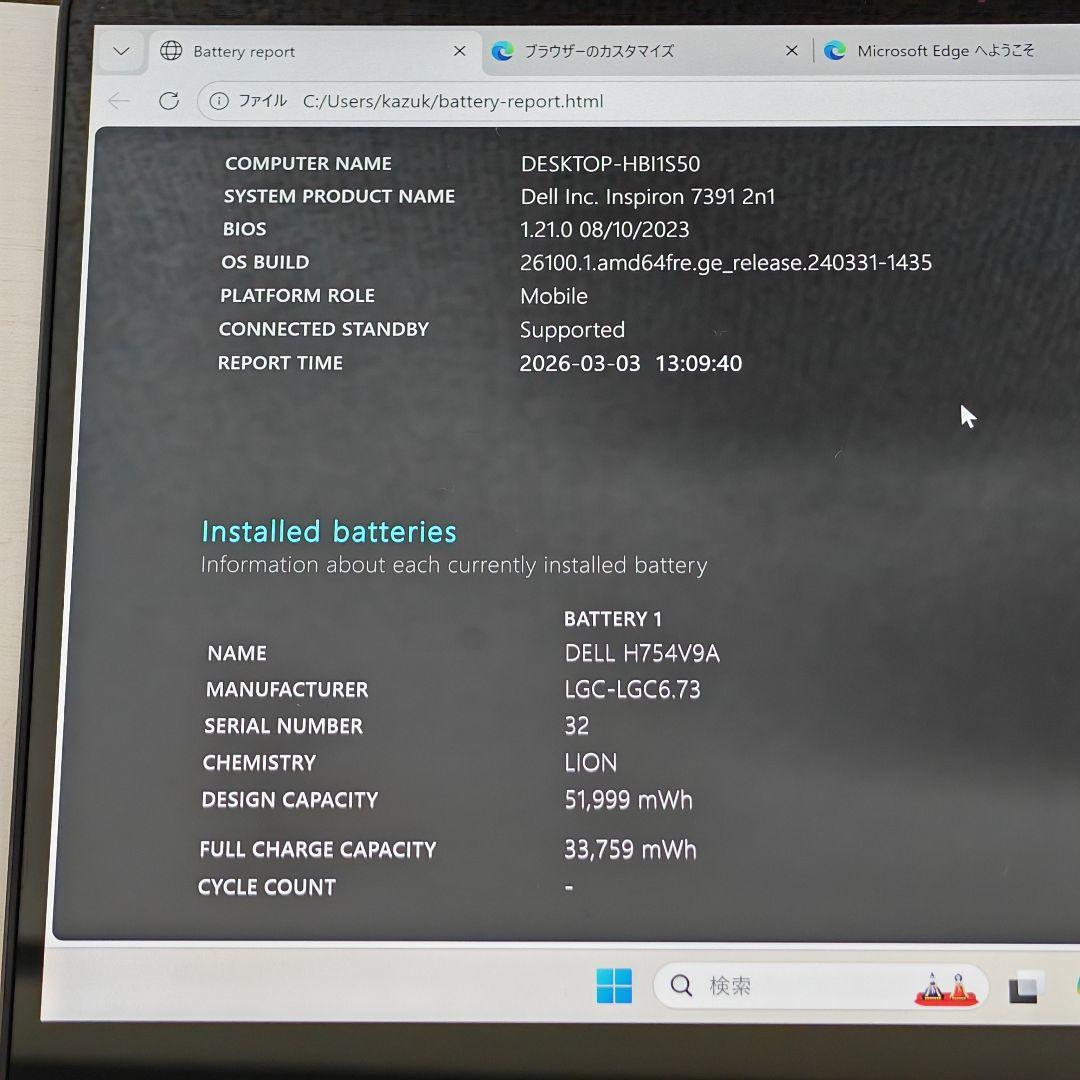This screenshot has height=1080, width=1080.
Task: Click the 'CHEMISTRY' row label
Action: point(260,762)
